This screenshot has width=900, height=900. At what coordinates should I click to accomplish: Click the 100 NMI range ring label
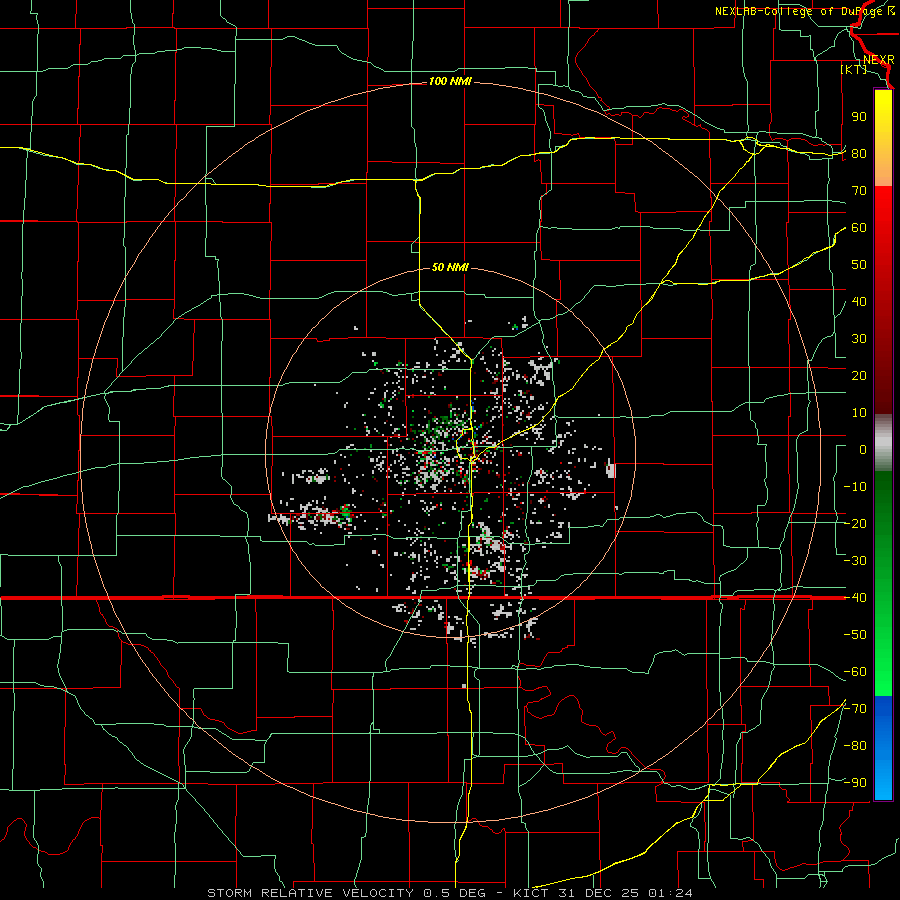pos(450,82)
